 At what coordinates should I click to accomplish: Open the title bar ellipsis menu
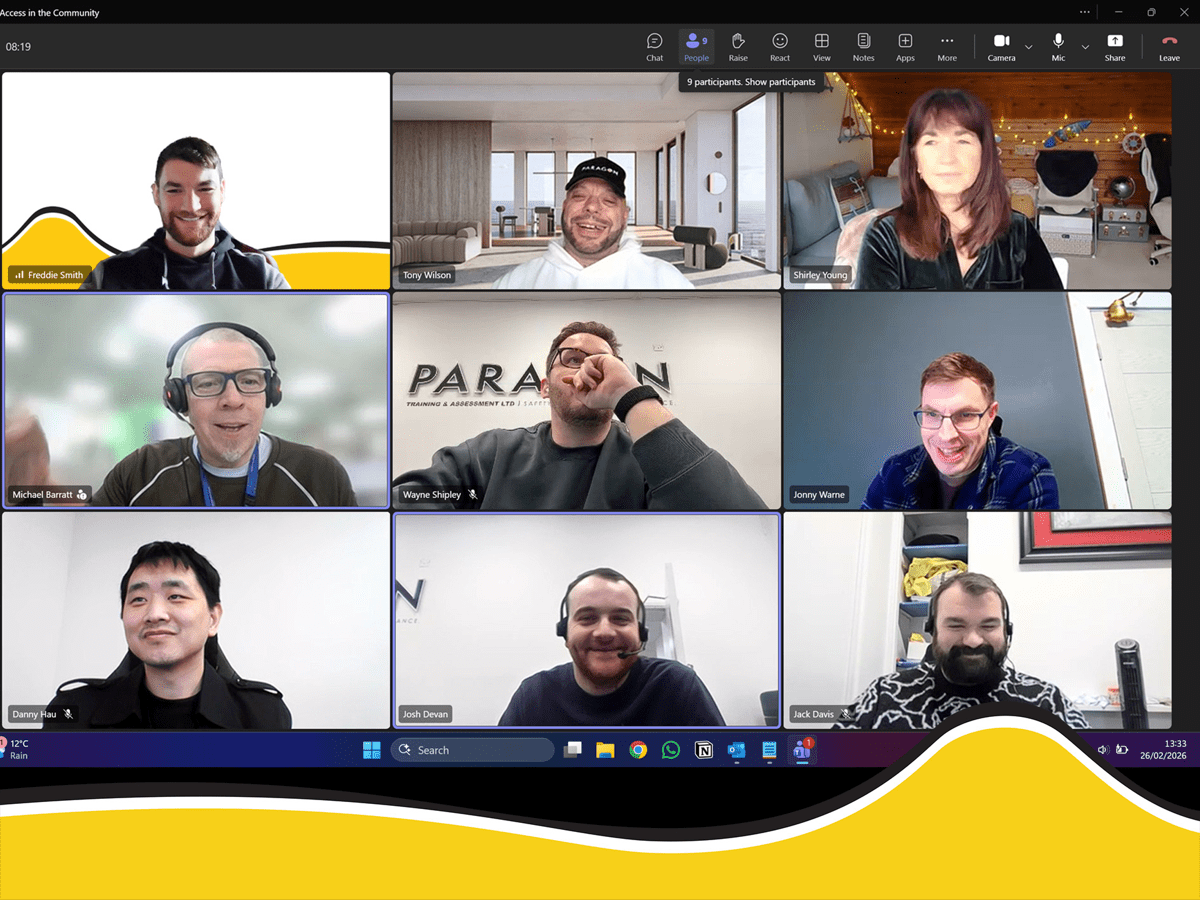point(1085,12)
